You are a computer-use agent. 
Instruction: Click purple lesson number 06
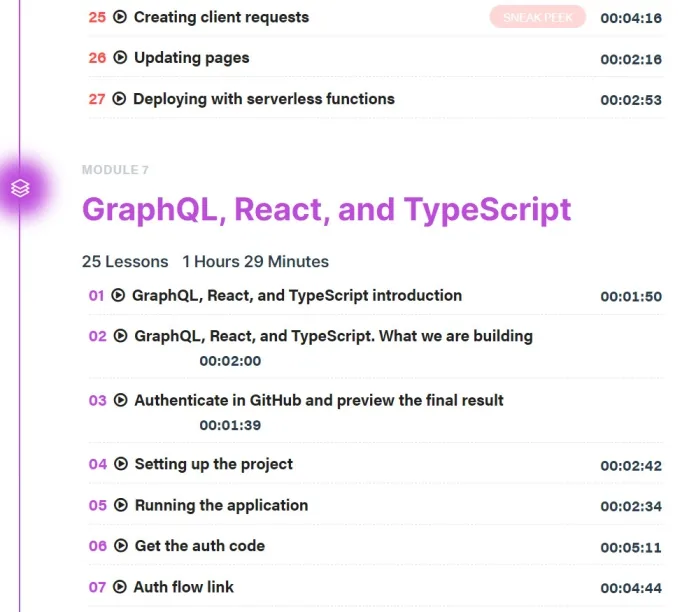(97, 546)
